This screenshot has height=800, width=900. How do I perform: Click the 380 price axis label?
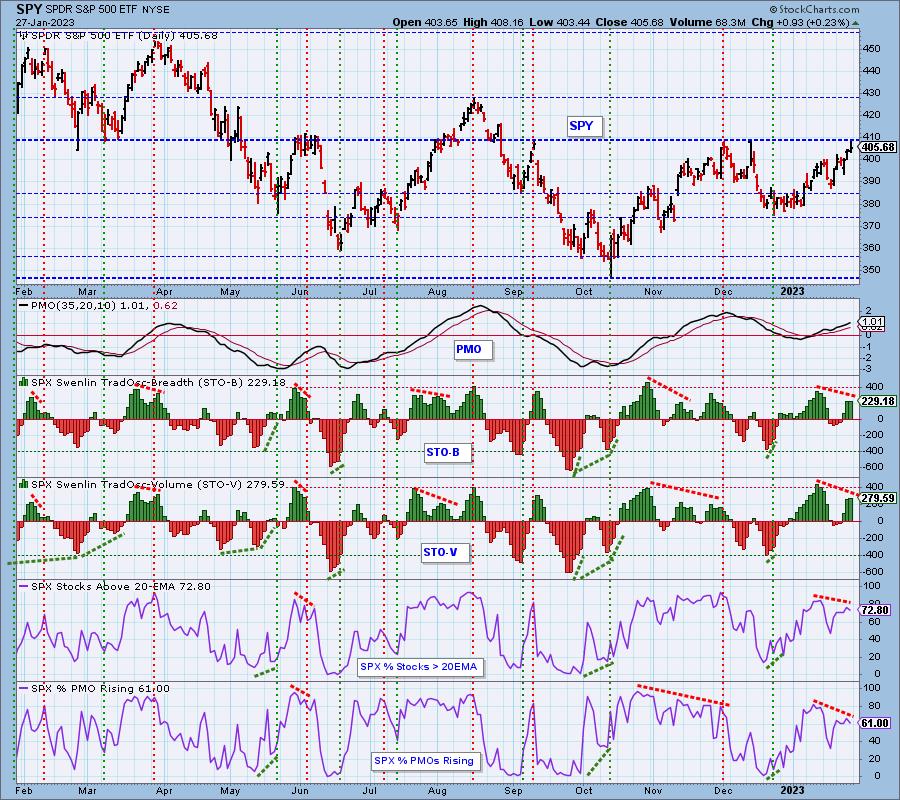coord(871,204)
